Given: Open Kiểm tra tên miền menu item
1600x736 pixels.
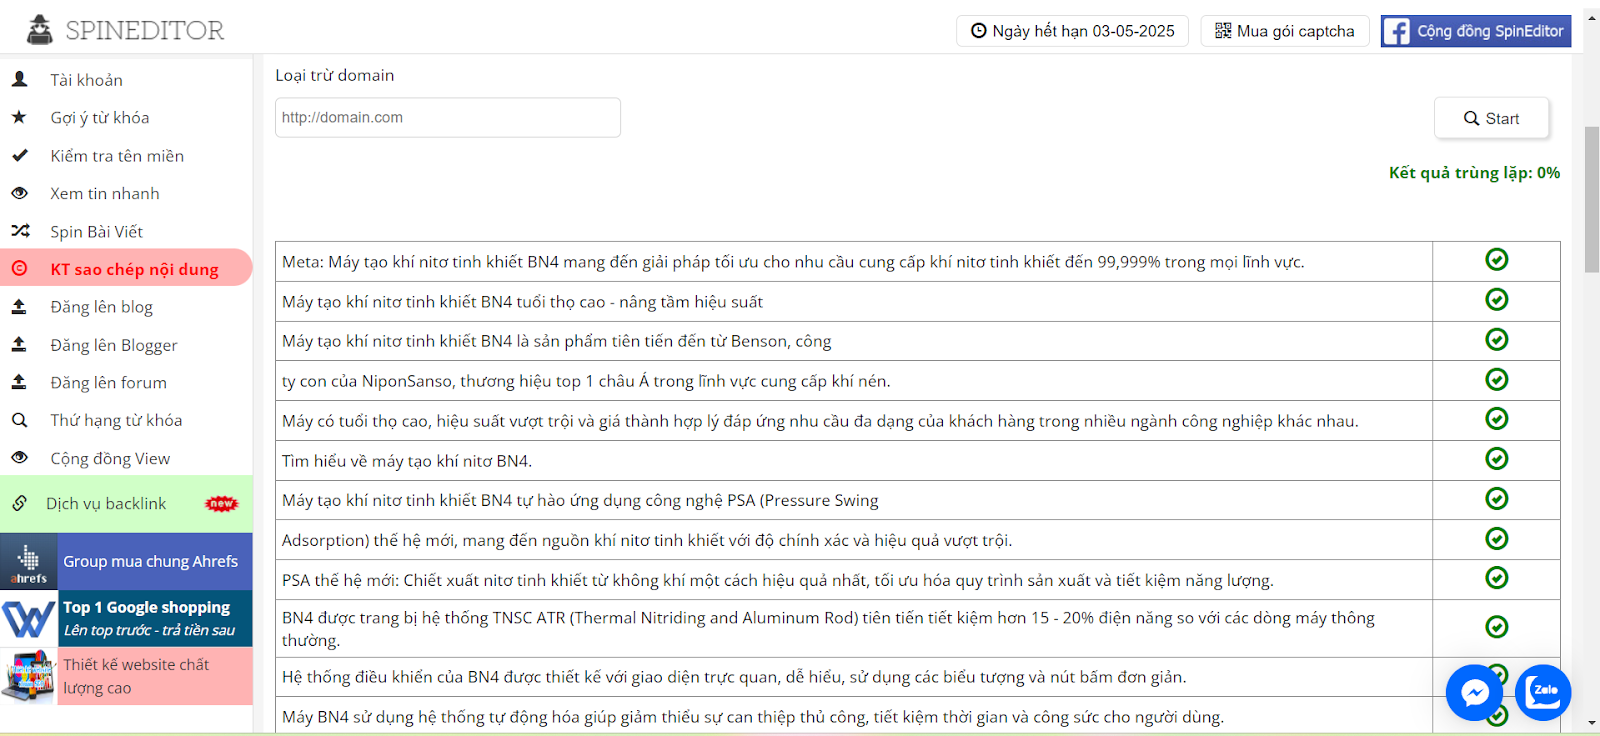Looking at the screenshot, I should coord(117,156).
